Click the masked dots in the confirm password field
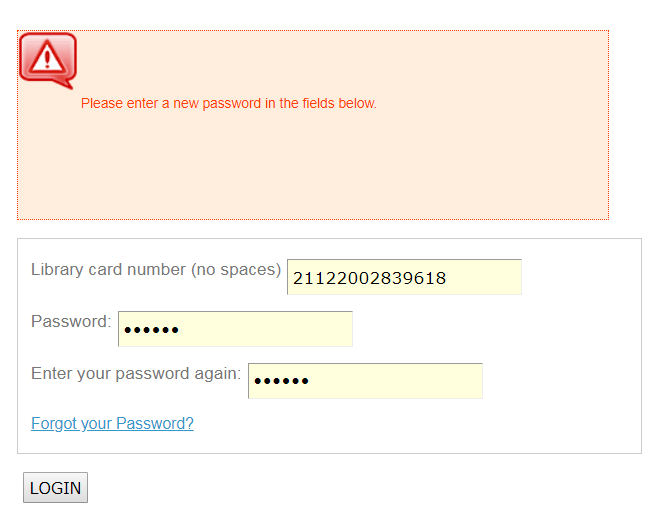The image size is (662, 525). [281, 382]
